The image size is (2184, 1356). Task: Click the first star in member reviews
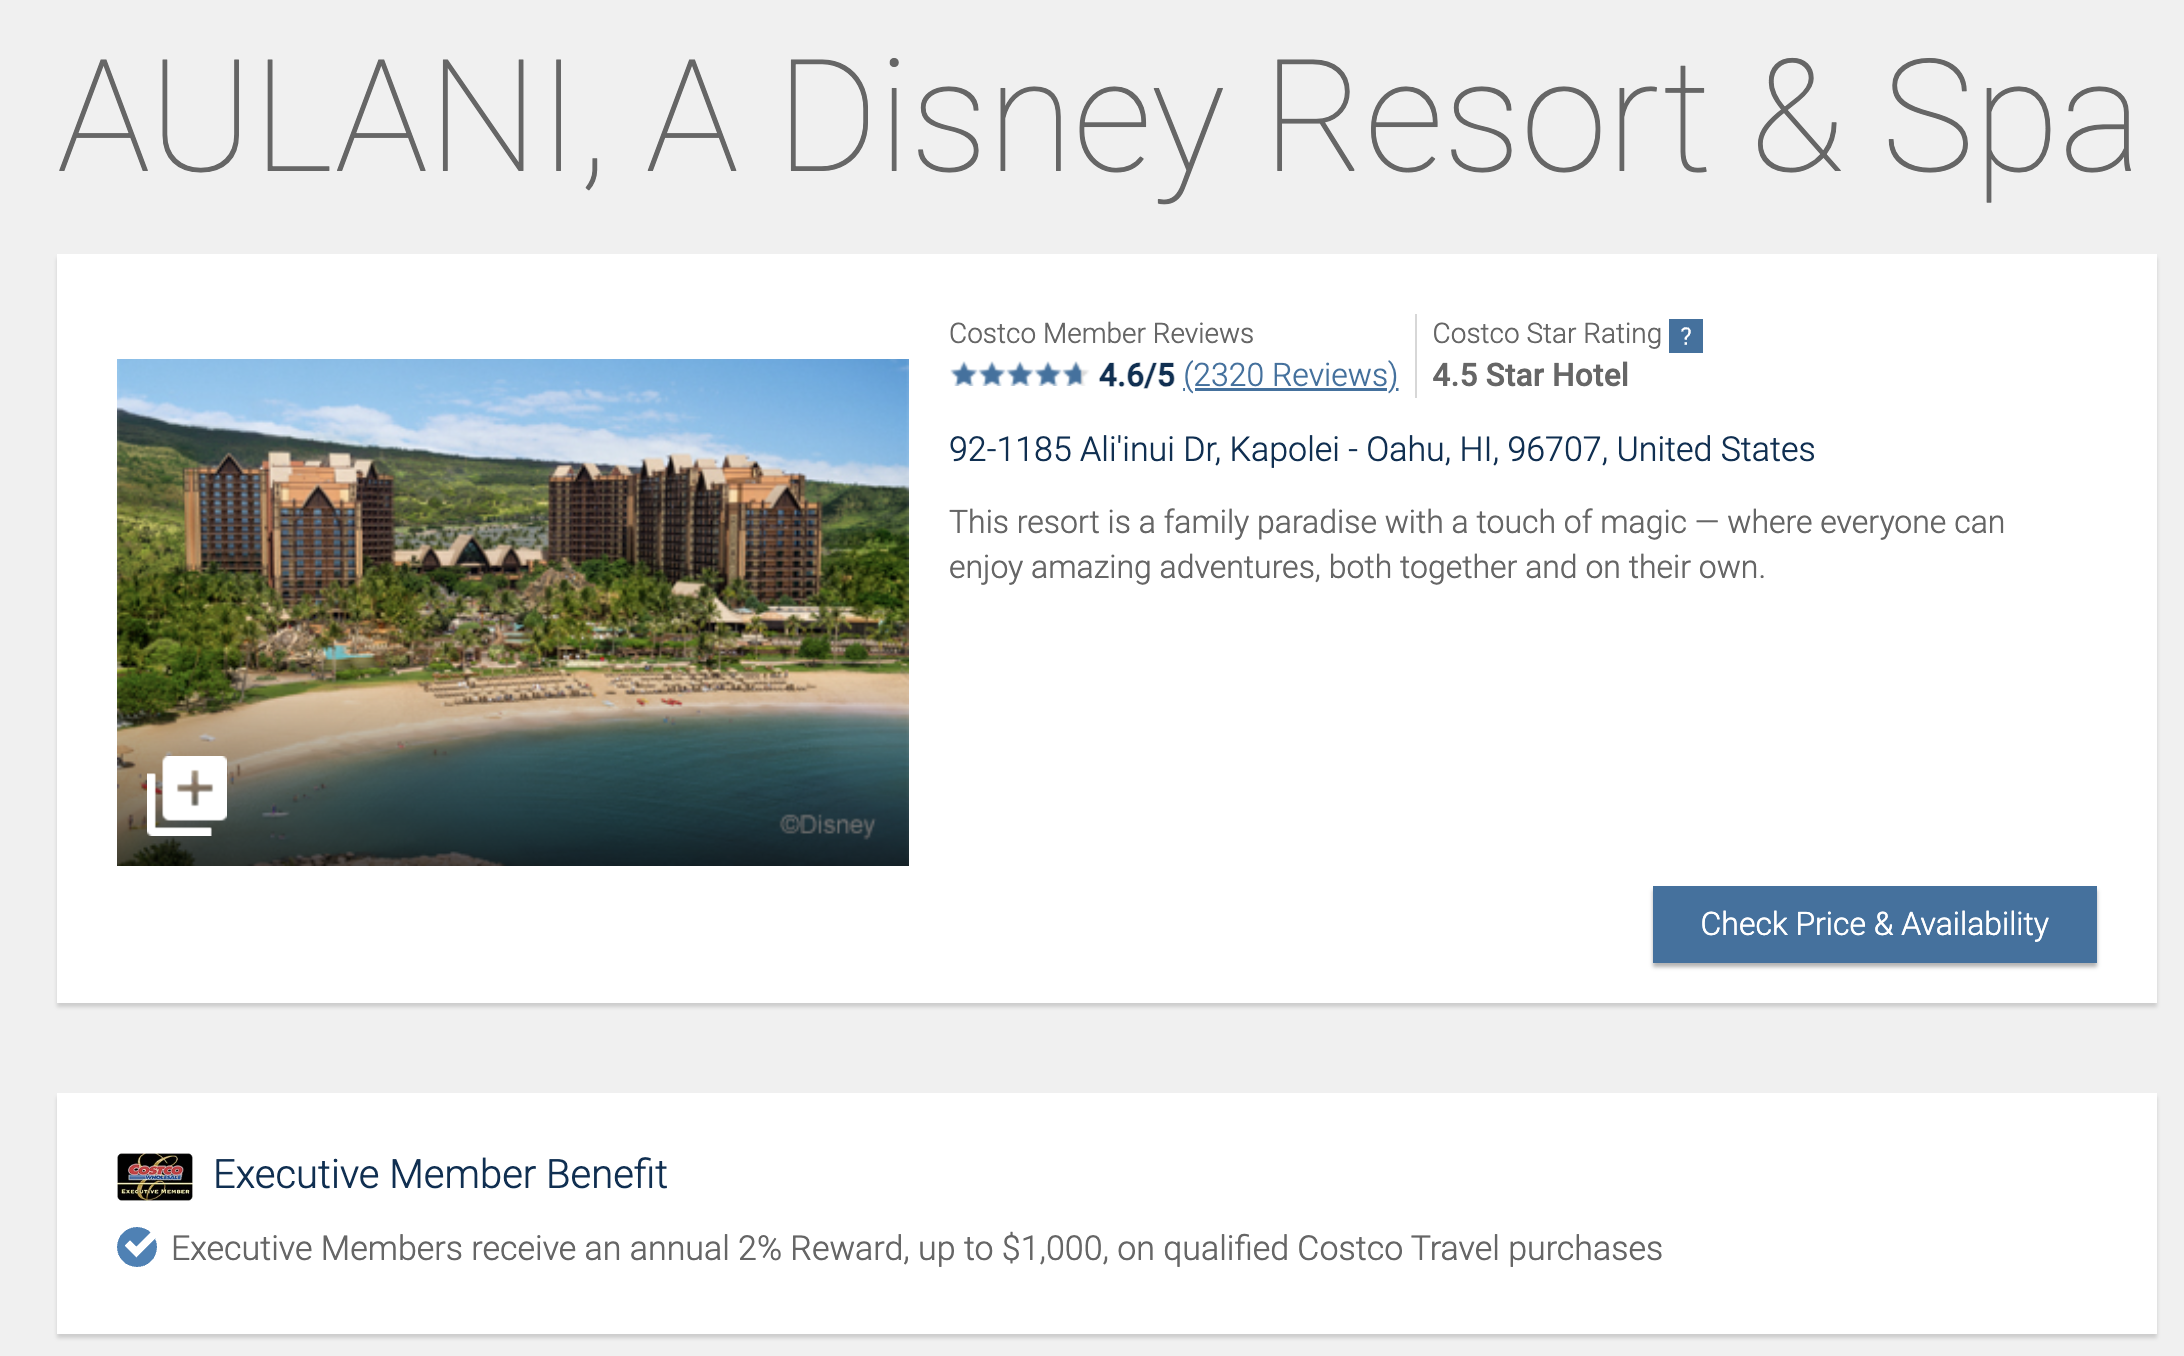pyautogui.click(x=963, y=376)
